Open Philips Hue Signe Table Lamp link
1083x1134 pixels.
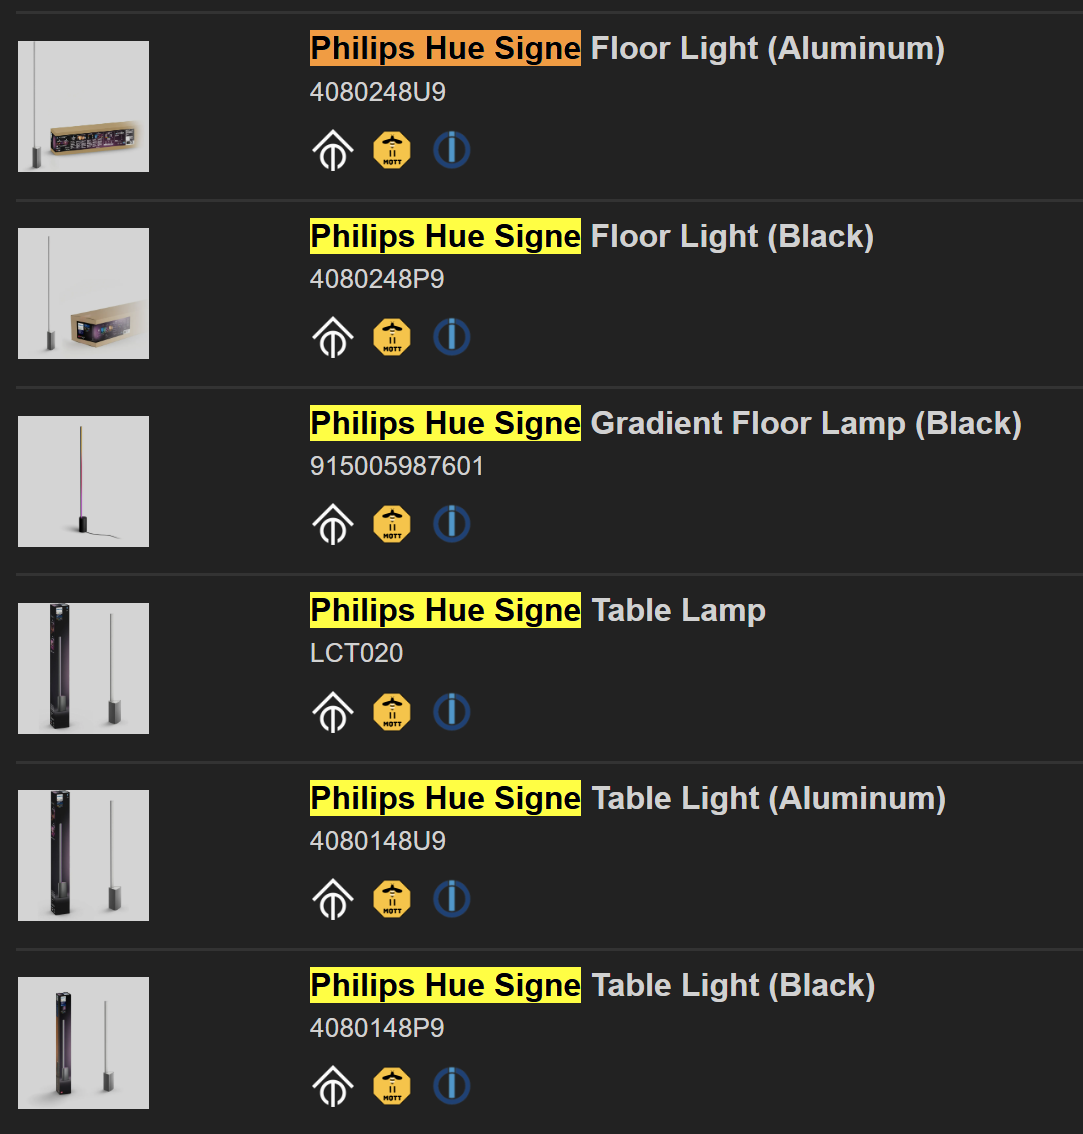tap(538, 610)
